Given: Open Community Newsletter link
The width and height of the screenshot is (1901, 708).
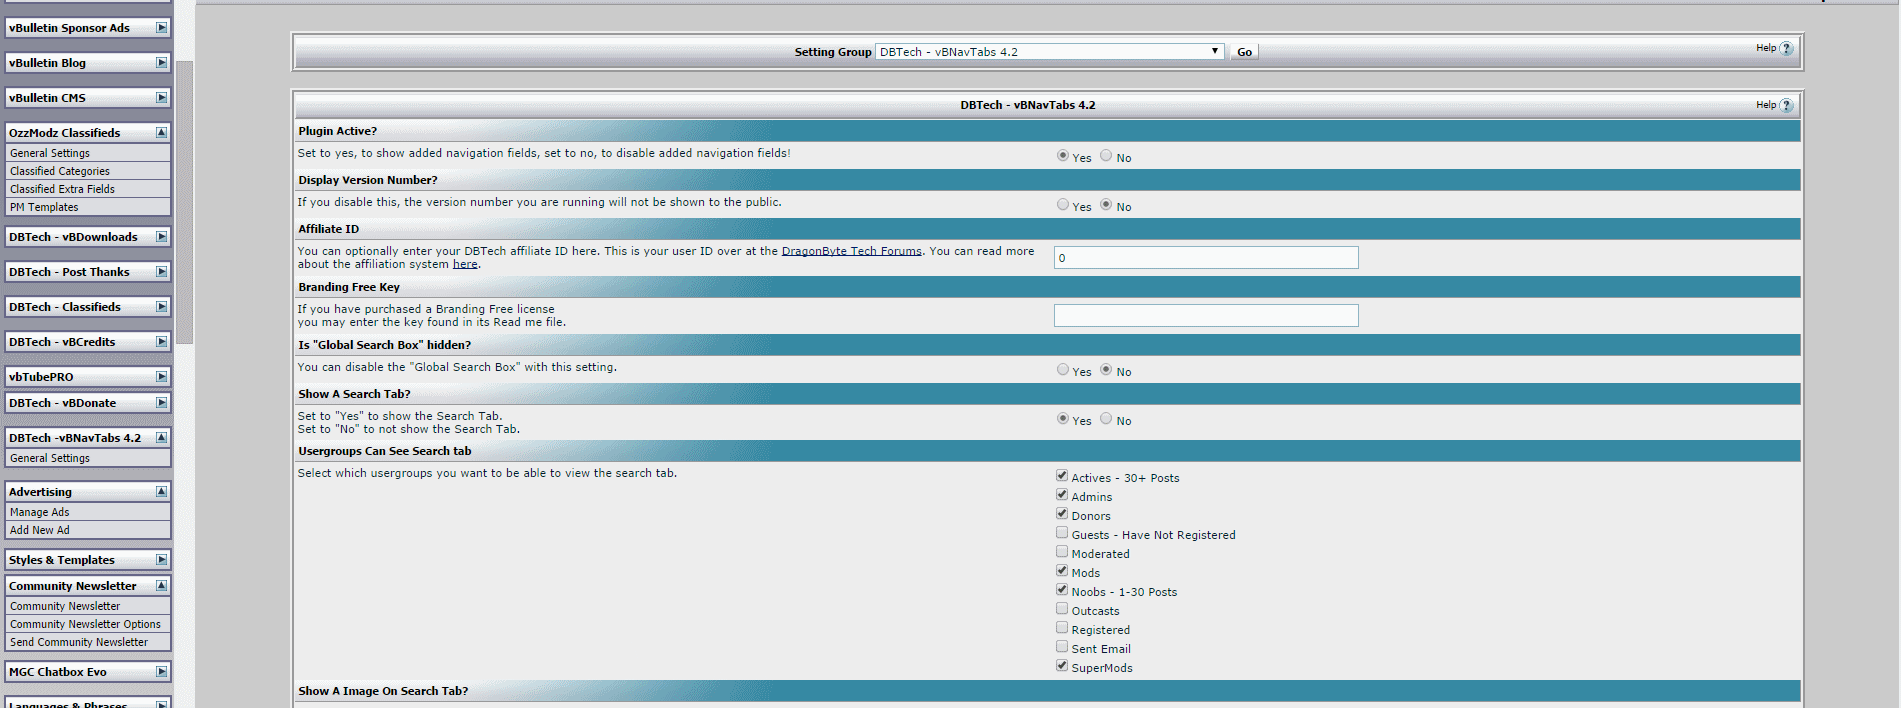Looking at the screenshot, I should 65,606.
